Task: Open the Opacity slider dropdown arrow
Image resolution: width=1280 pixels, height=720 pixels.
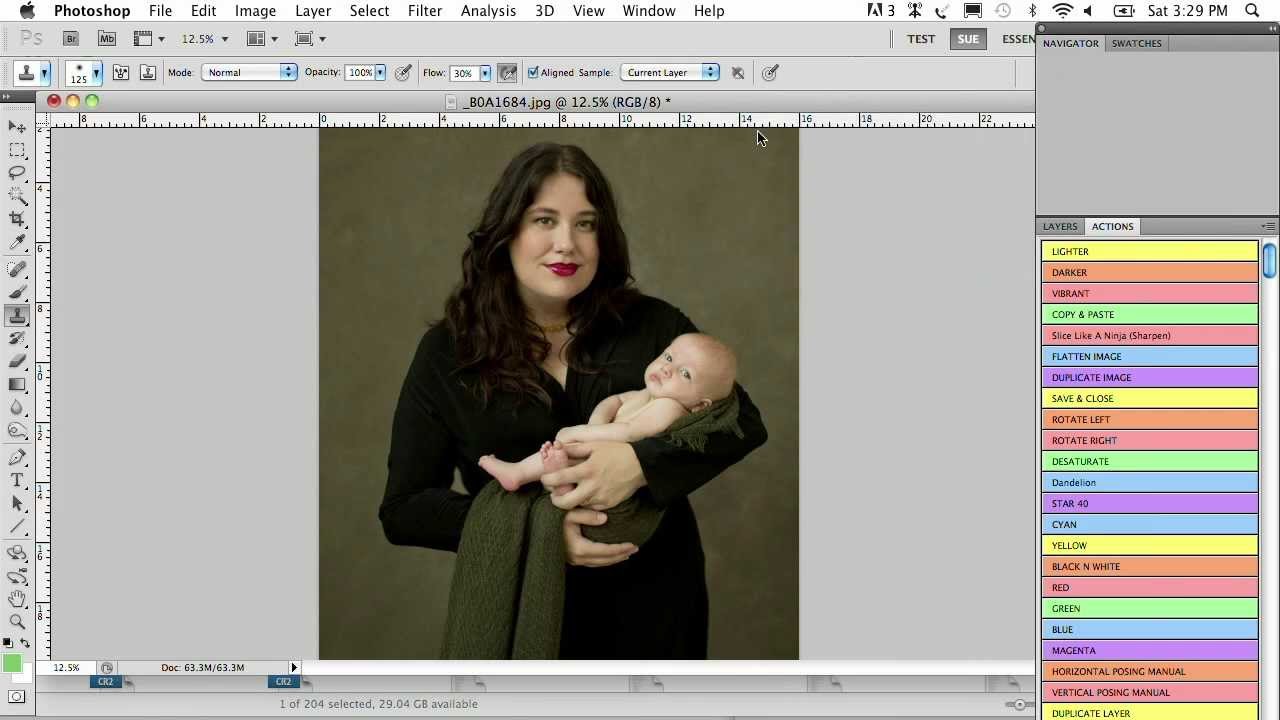Action: point(379,72)
